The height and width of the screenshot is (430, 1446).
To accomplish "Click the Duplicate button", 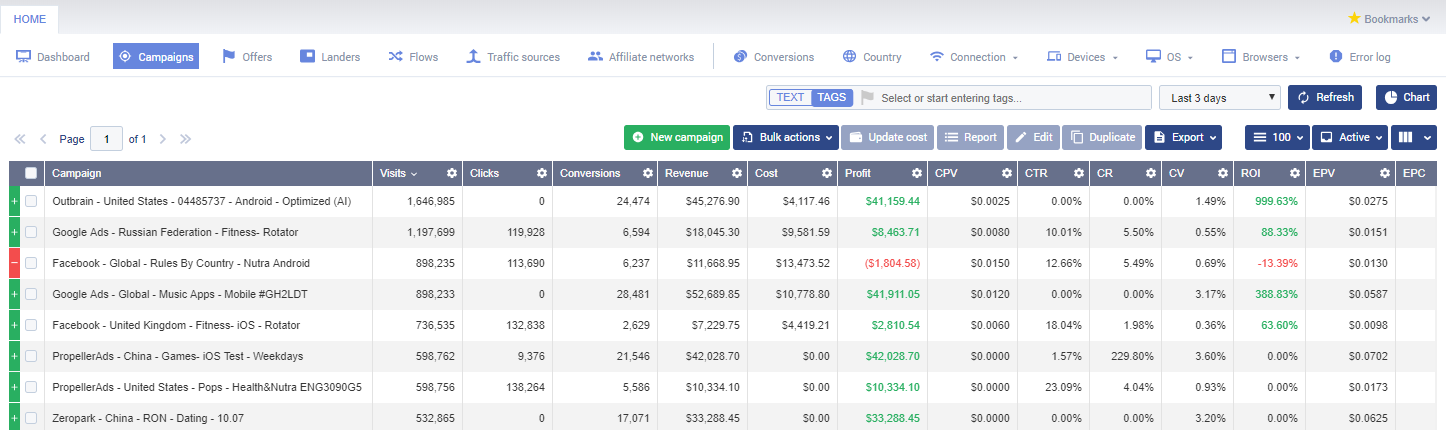I will point(1102,137).
